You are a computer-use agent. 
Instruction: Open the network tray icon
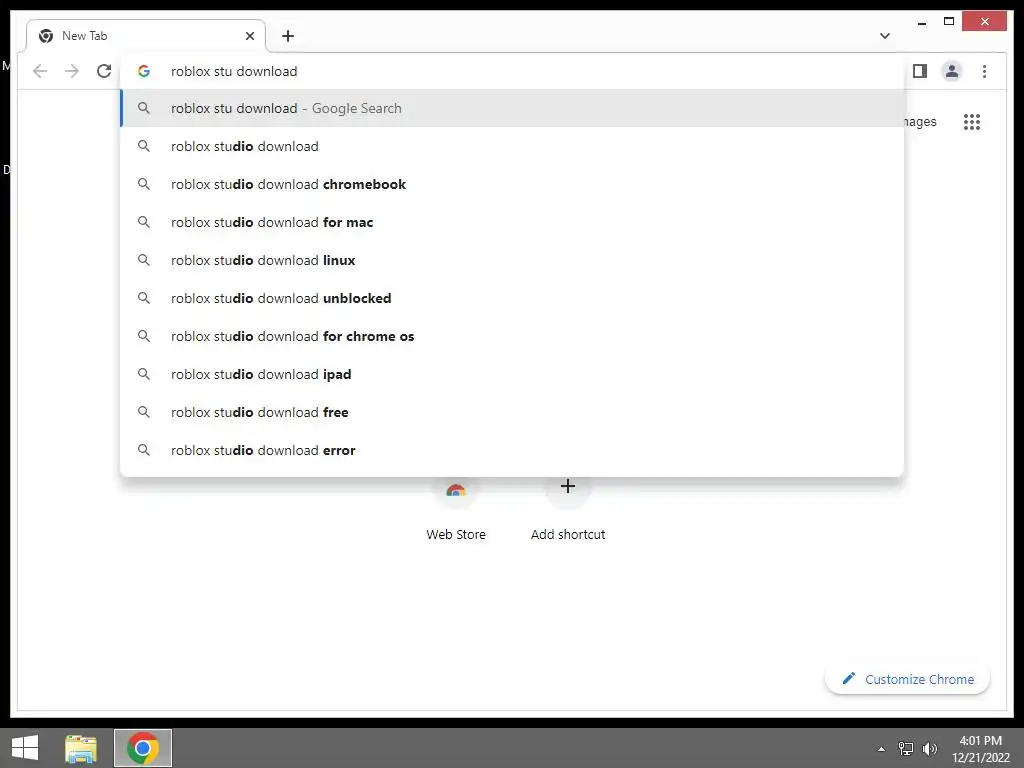tap(906, 748)
